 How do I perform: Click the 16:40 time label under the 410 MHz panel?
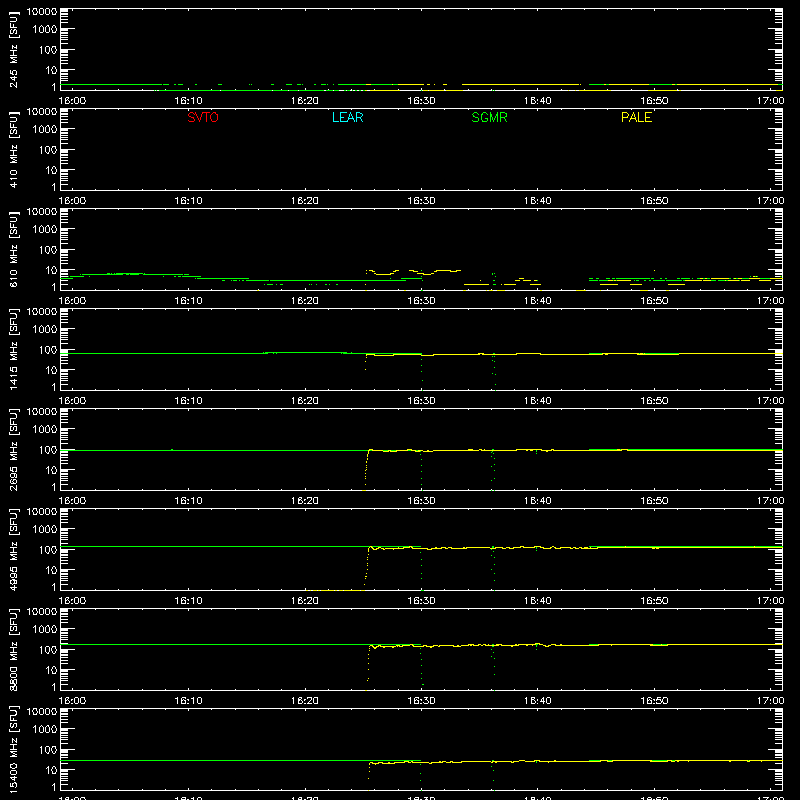(x=538, y=201)
